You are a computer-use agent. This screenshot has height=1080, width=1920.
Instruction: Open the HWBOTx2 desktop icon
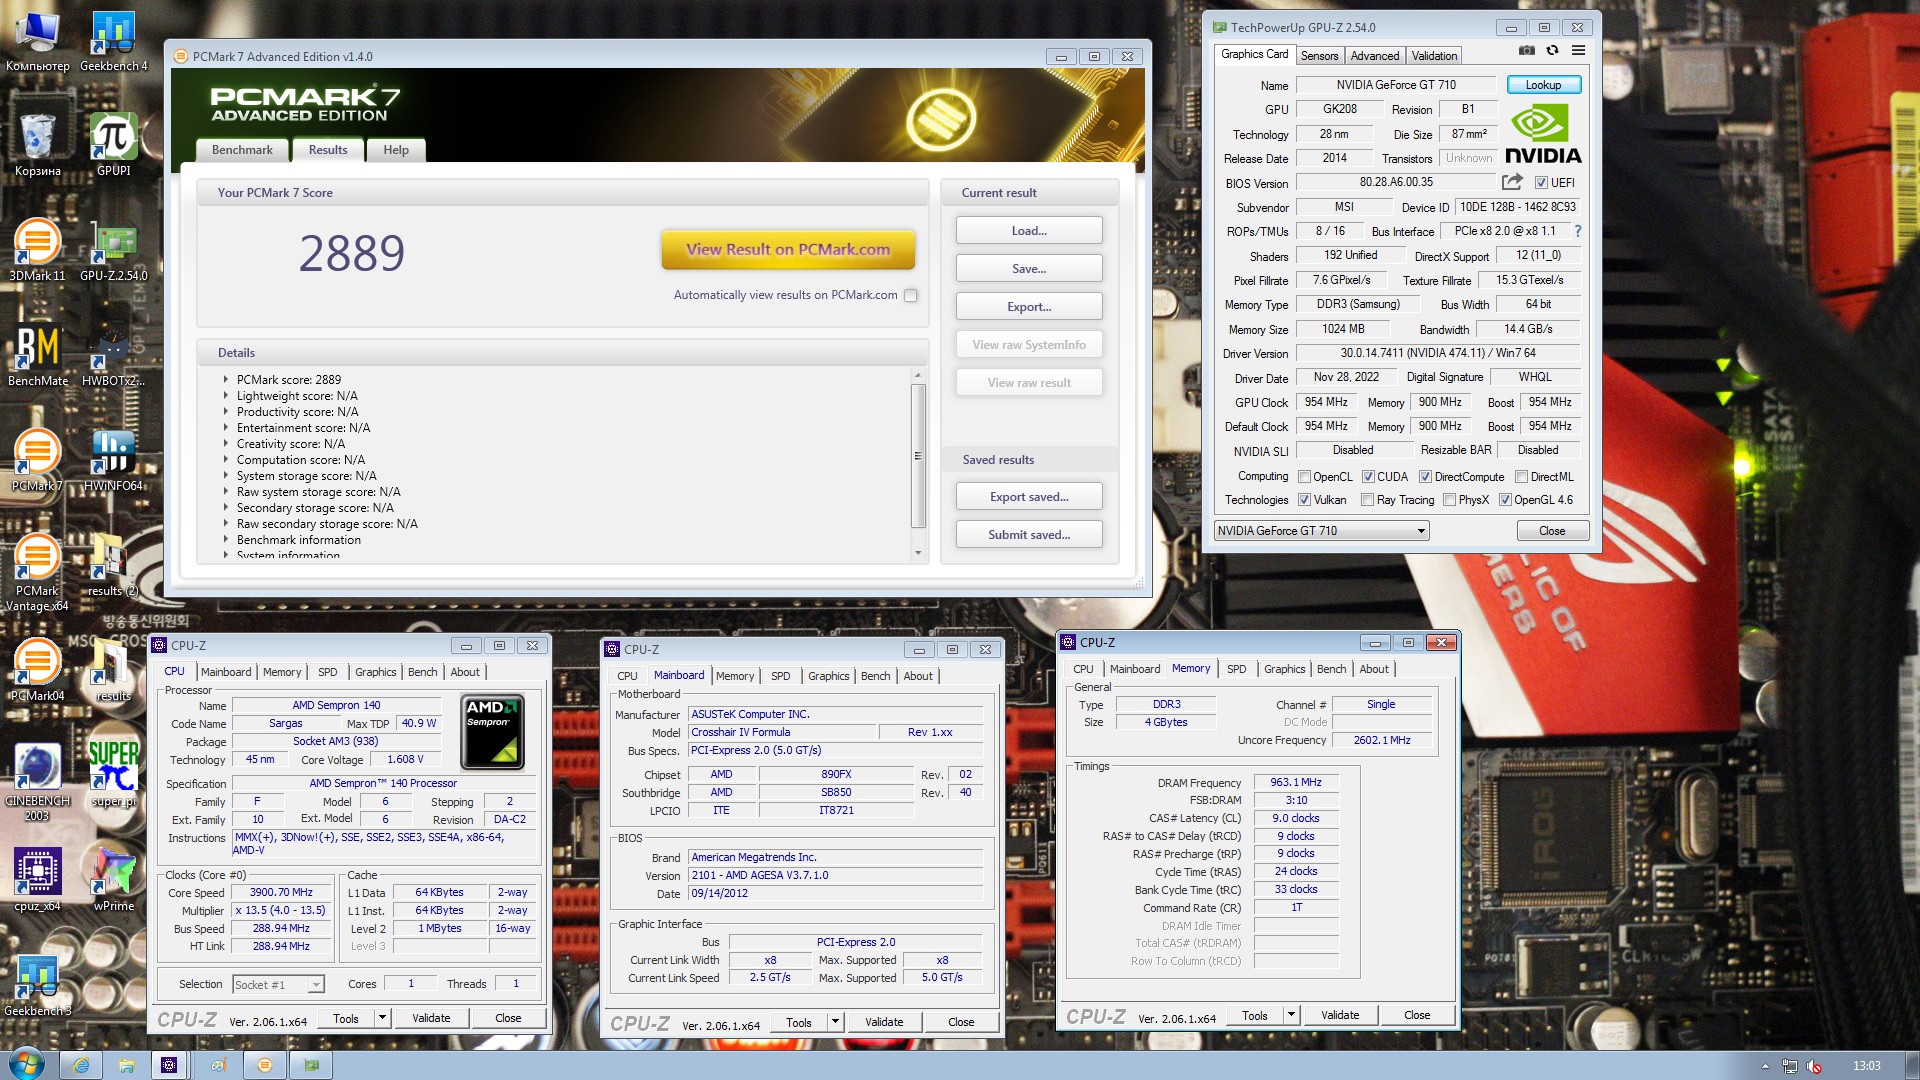pyautogui.click(x=113, y=355)
